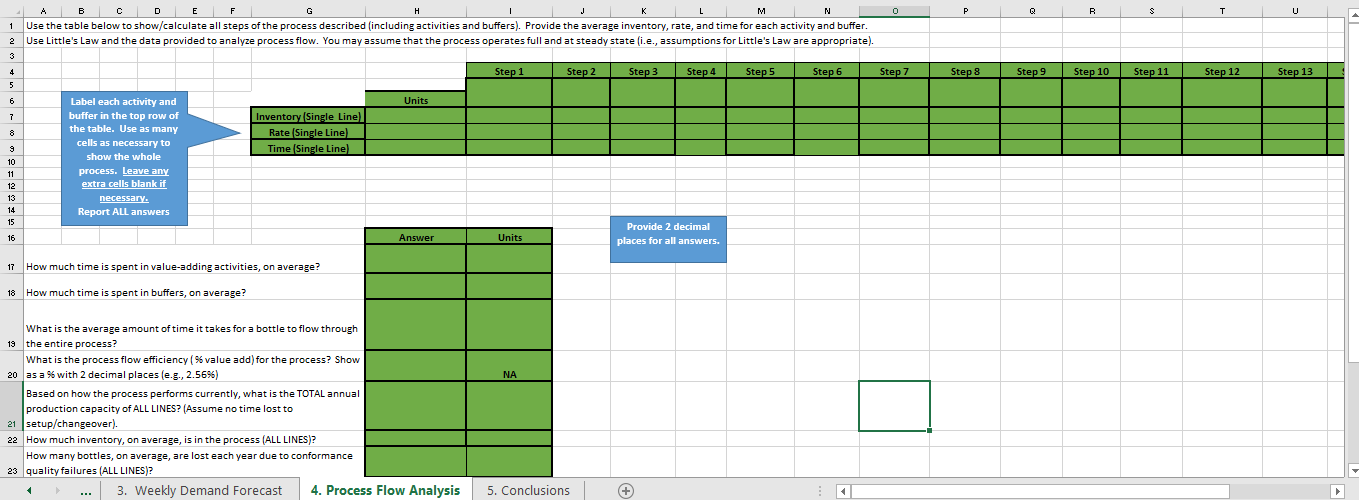This screenshot has height=500, width=1359.
Task: Click the Step 4 header cell
Action: pyautogui.click(x=701, y=71)
